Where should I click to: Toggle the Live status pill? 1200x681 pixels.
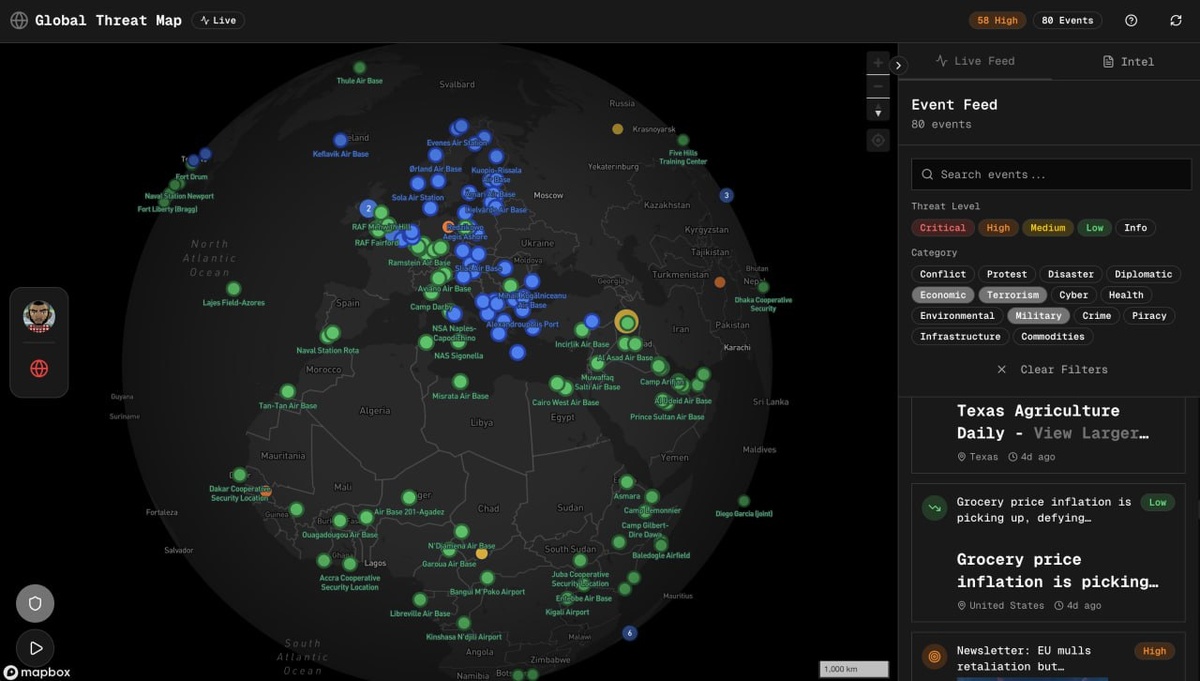click(218, 20)
